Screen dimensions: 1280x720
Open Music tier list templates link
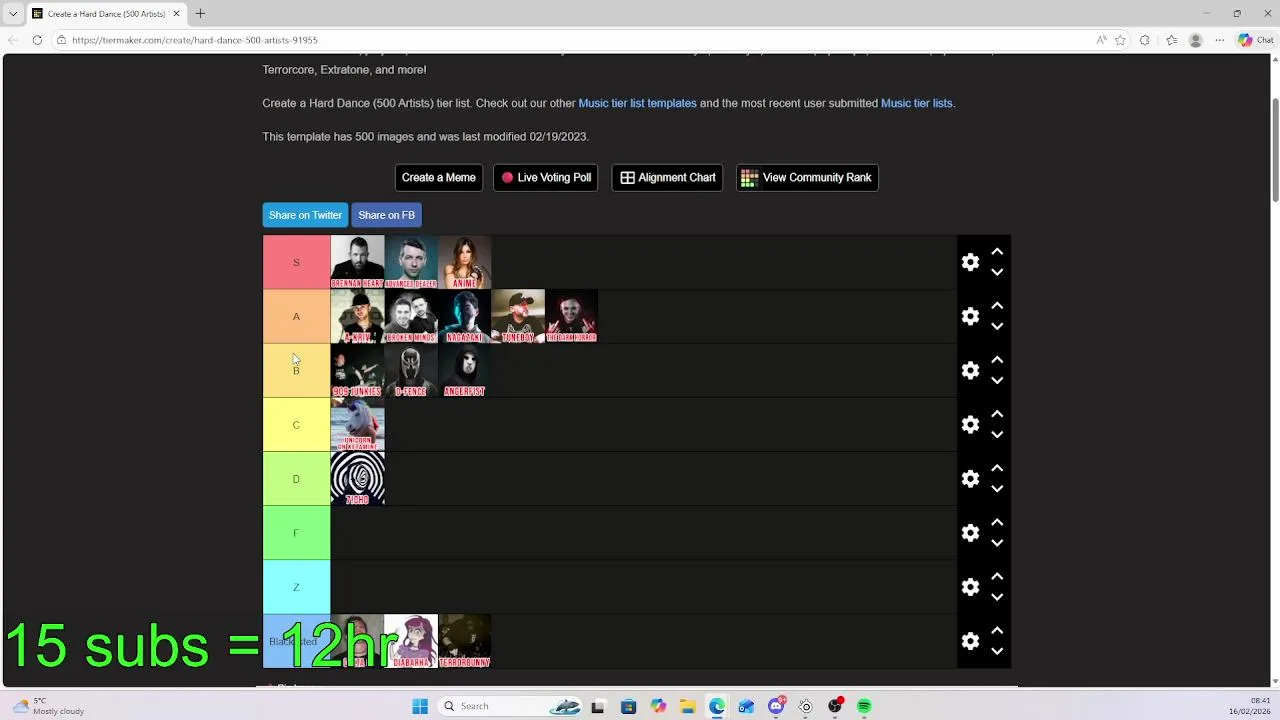click(637, 103)
